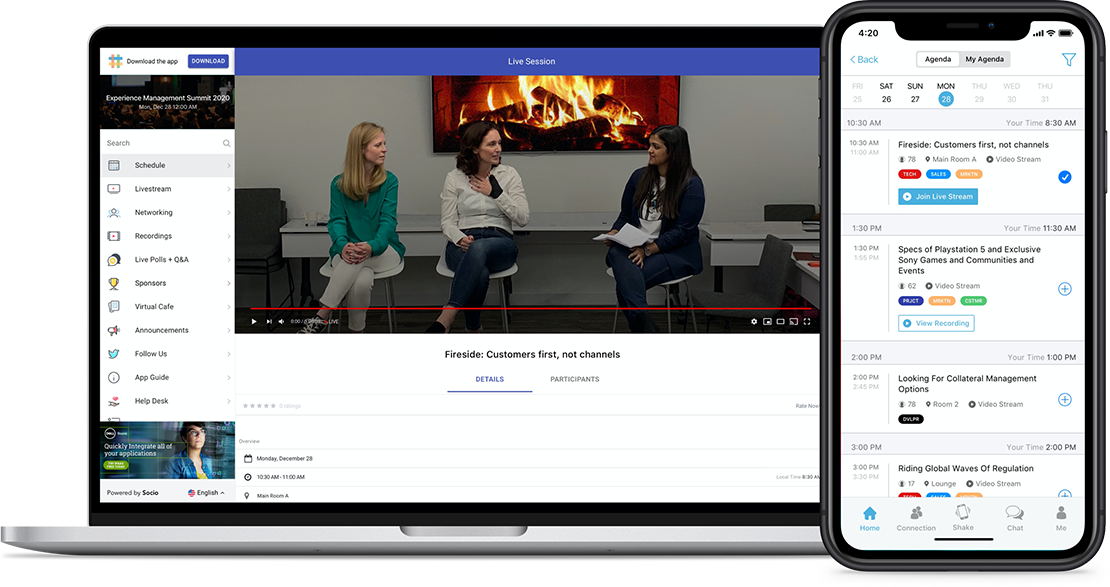Tap the green CSTMR tag

[973, 301]
